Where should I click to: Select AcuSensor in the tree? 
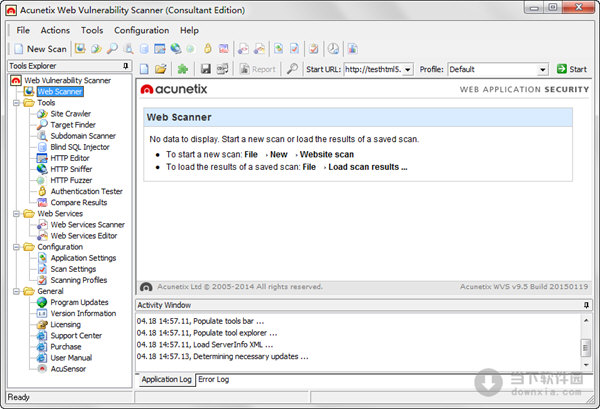(x=68, y=369)
